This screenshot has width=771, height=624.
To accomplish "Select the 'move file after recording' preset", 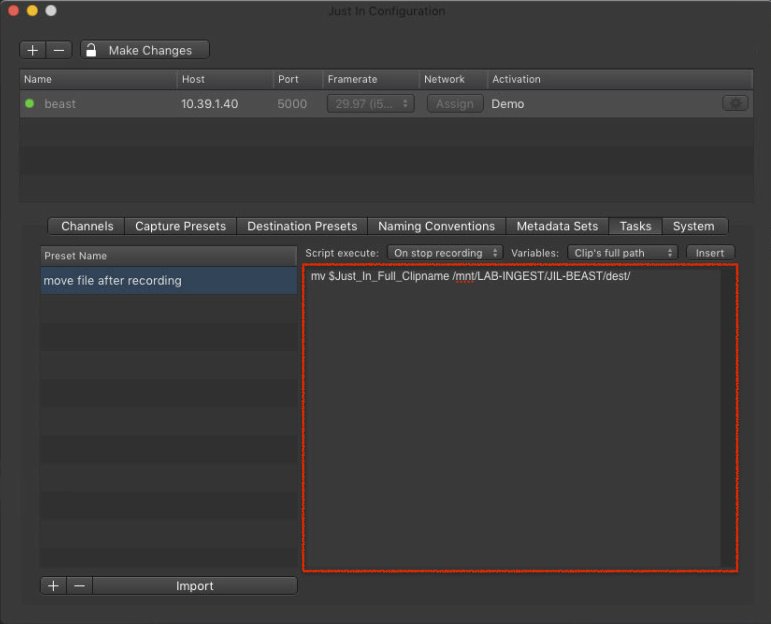I will (x=169, y=280).
